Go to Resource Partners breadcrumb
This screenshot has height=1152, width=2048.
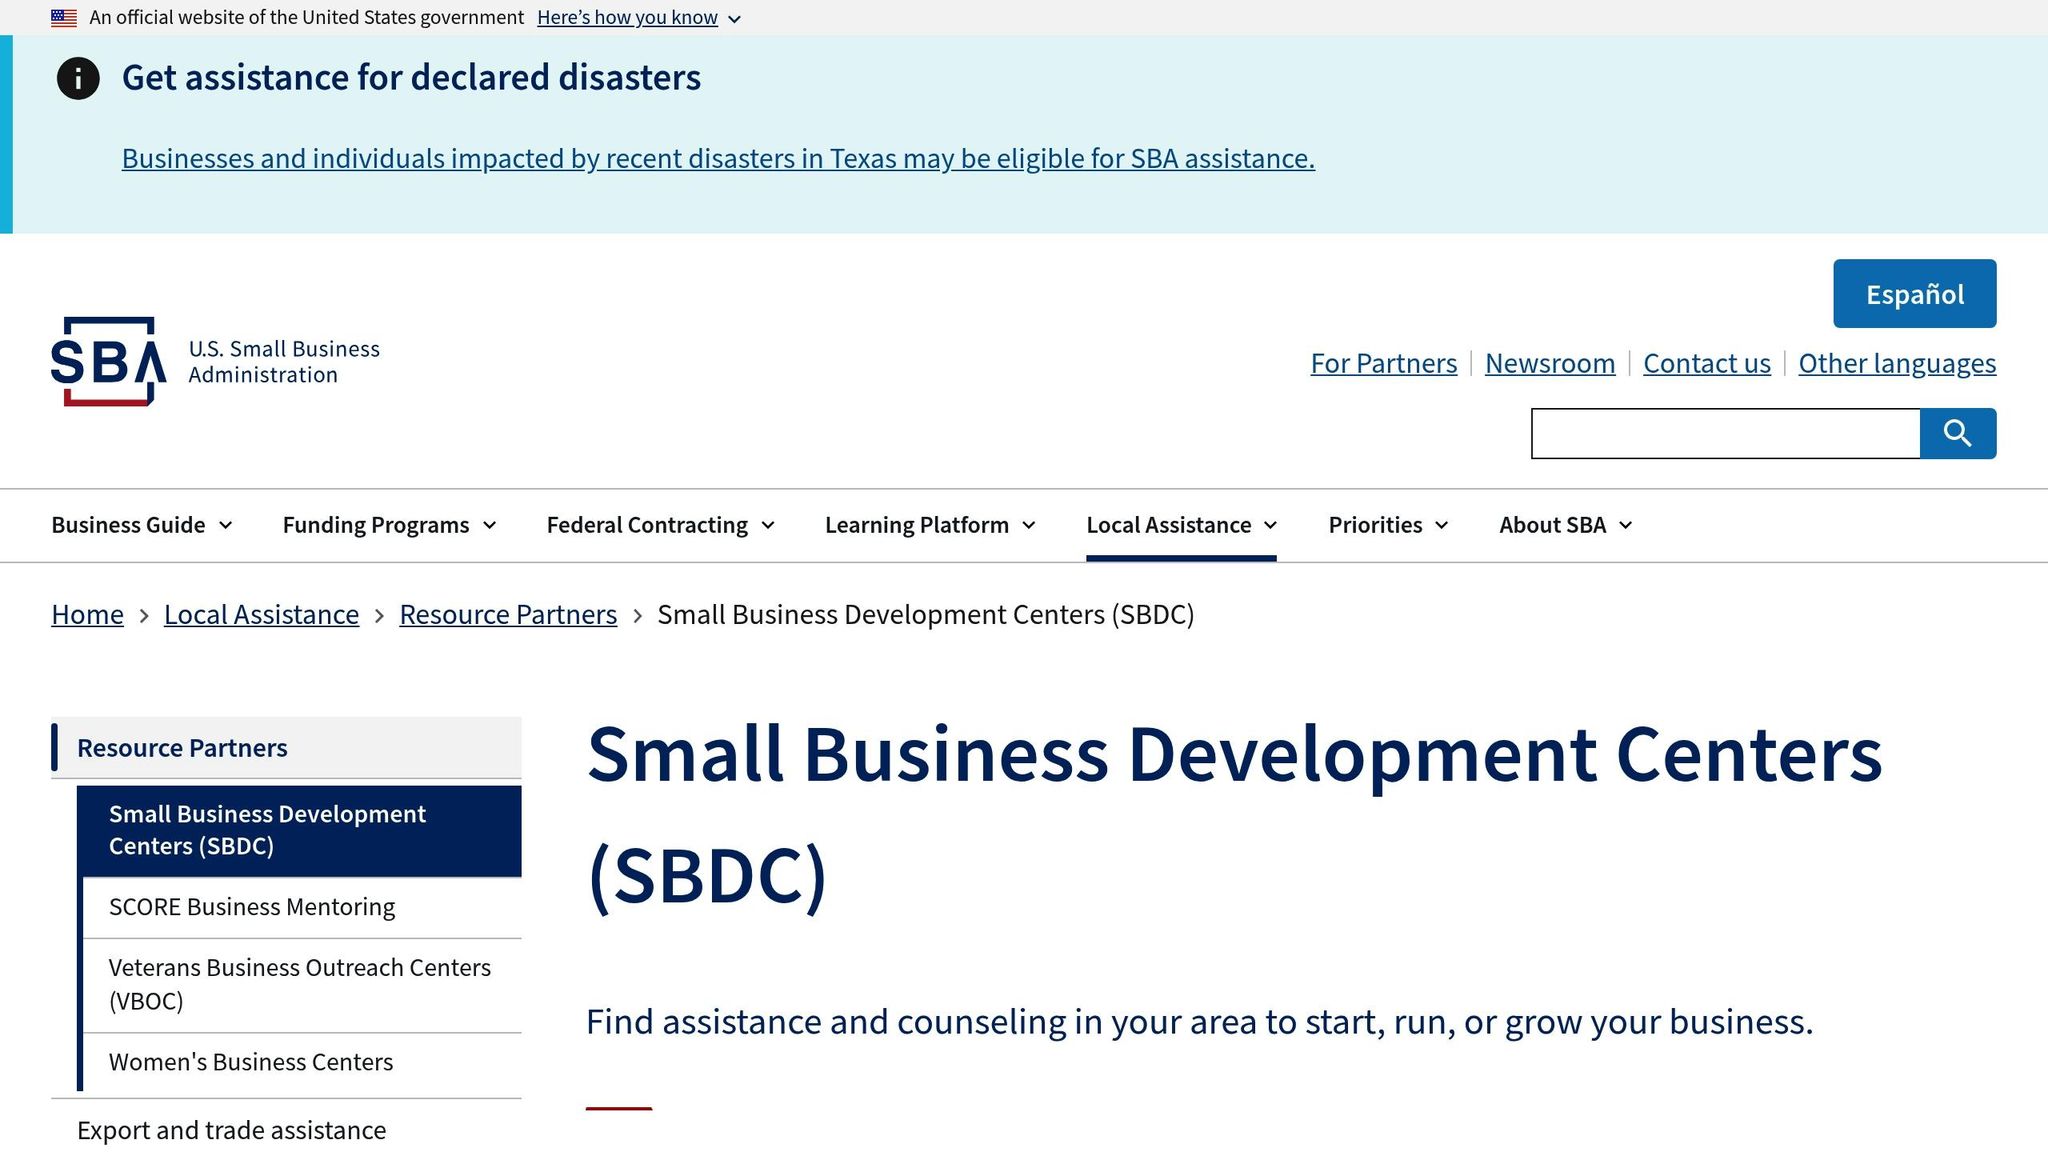point(508,614)
